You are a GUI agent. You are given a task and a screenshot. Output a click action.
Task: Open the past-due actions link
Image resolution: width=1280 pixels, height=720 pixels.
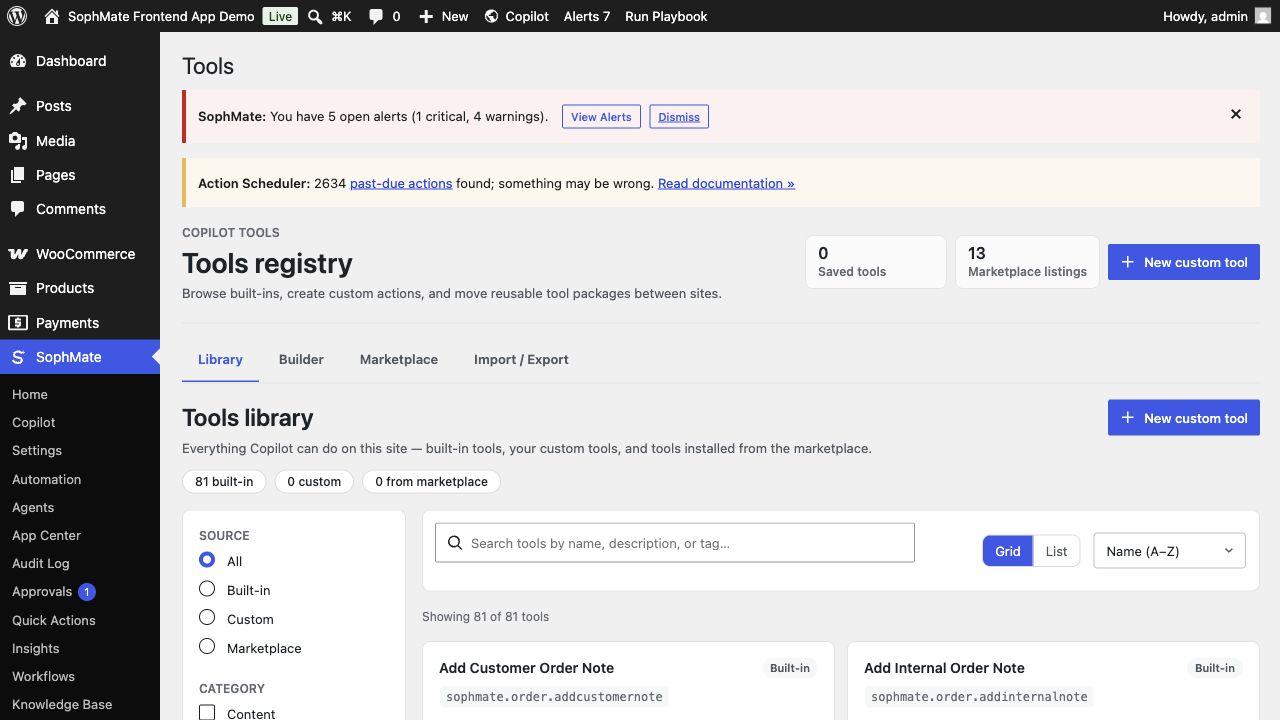[x=401, y=184]
